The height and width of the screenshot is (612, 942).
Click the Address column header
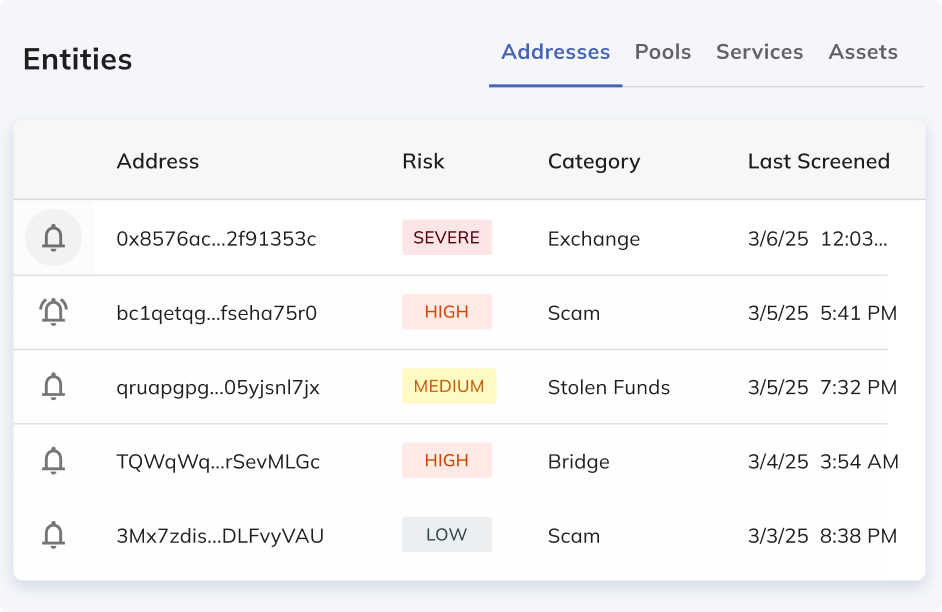[157, 161]
